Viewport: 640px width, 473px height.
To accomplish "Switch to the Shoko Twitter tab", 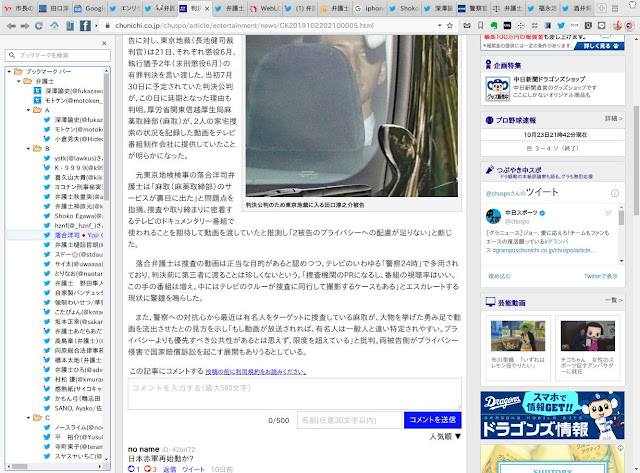I will pos(404,8).
